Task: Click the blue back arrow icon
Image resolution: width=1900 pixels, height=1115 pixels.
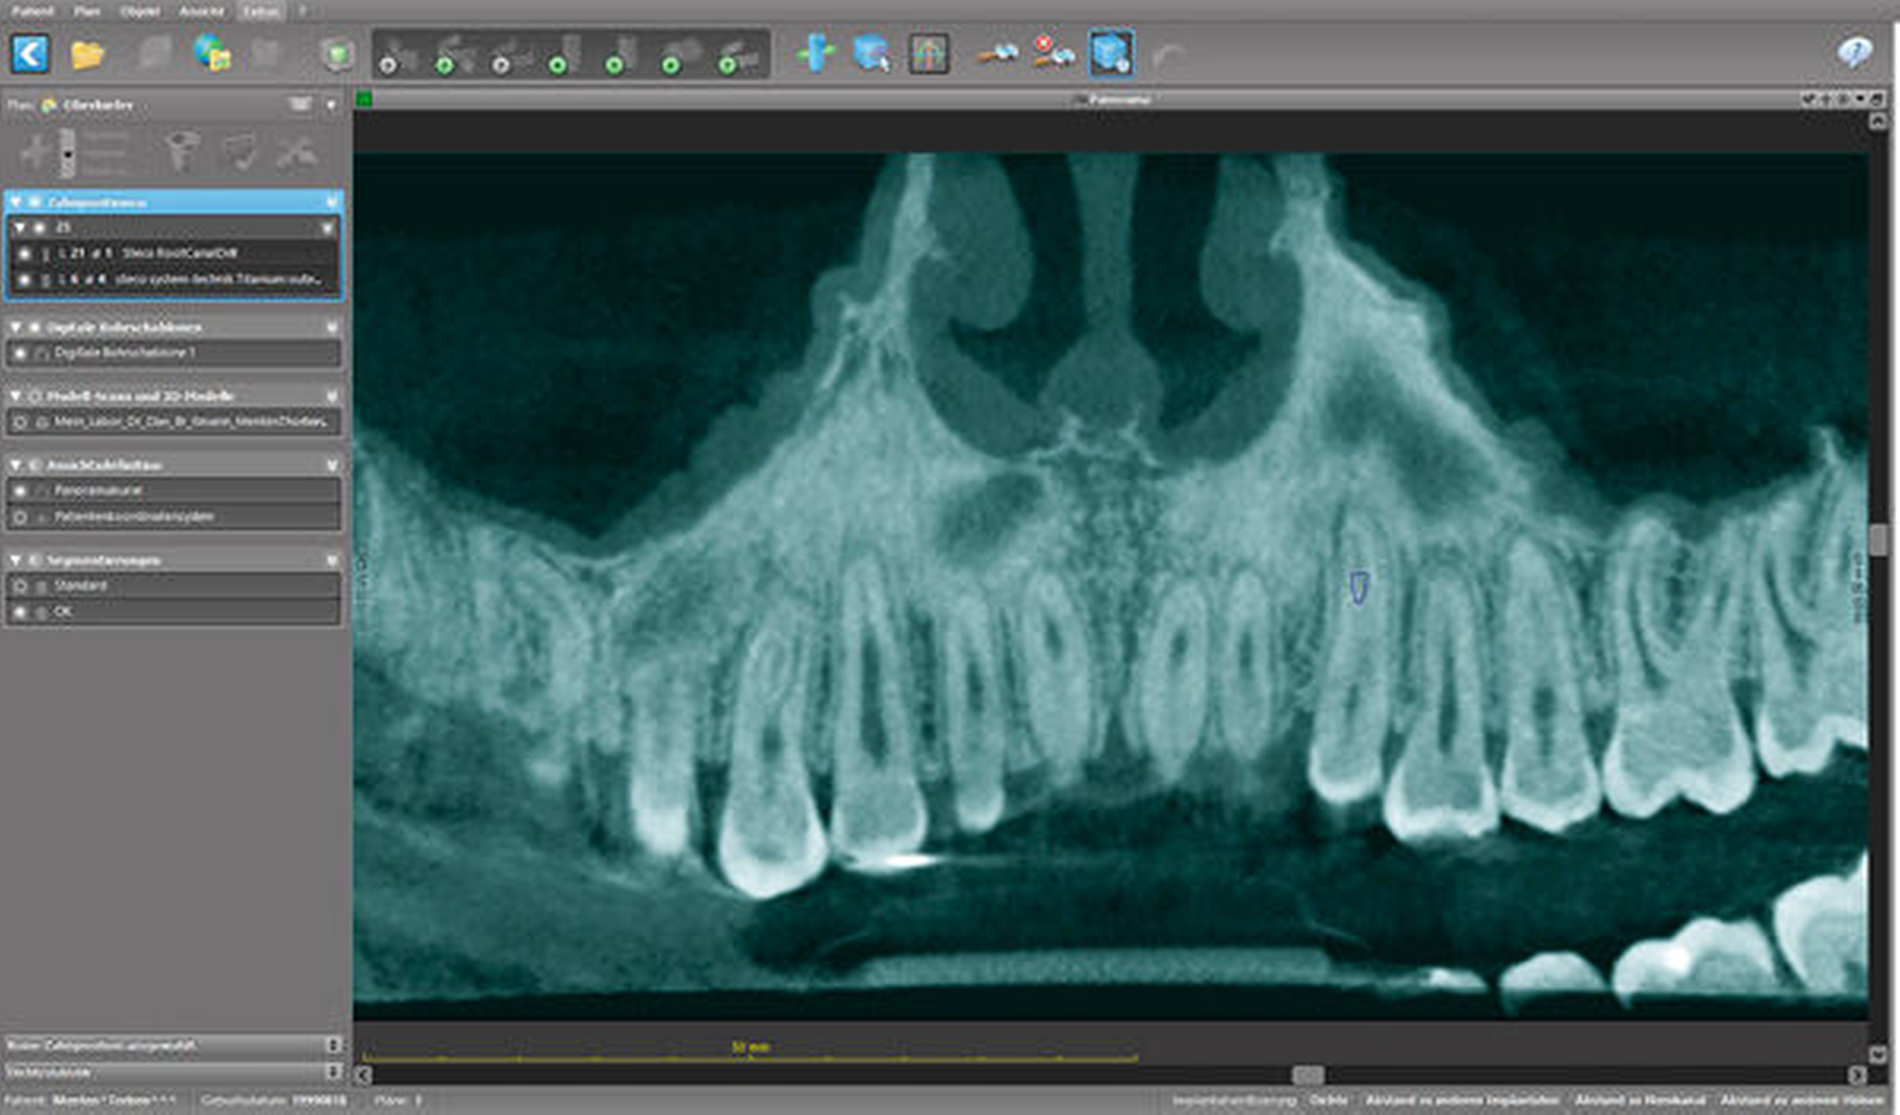Action: pyautogui.click(x=30, y=54)
